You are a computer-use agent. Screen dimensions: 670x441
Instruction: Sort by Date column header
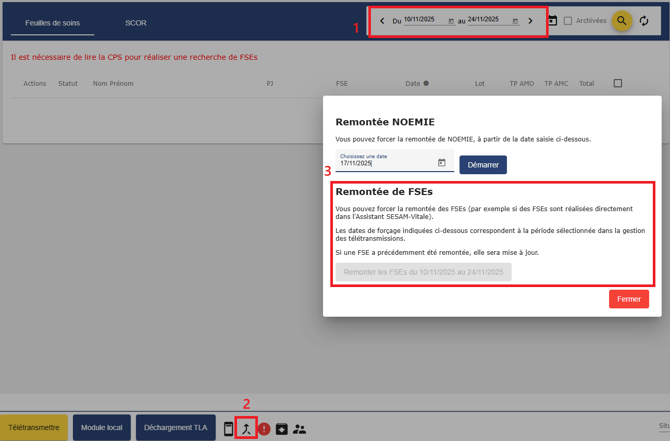pos(413,83)
